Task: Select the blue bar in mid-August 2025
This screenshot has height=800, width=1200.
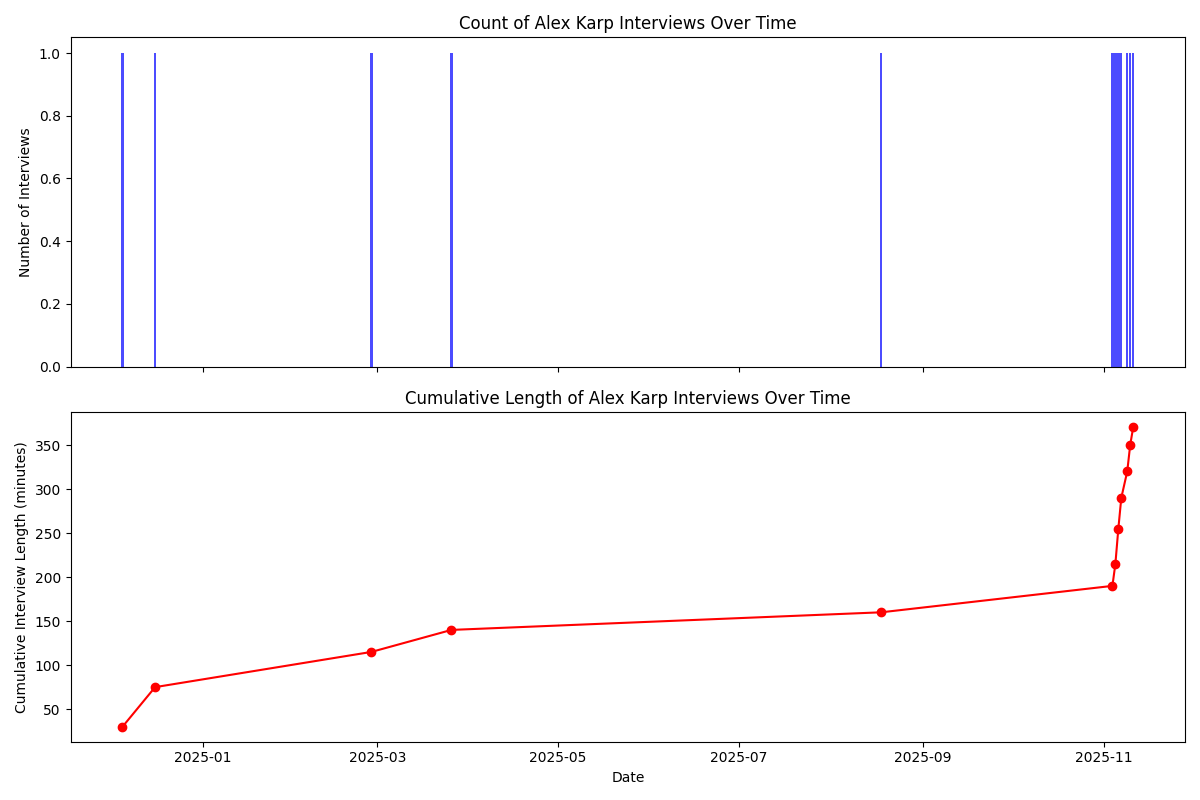Action: (x=881, y=210)
